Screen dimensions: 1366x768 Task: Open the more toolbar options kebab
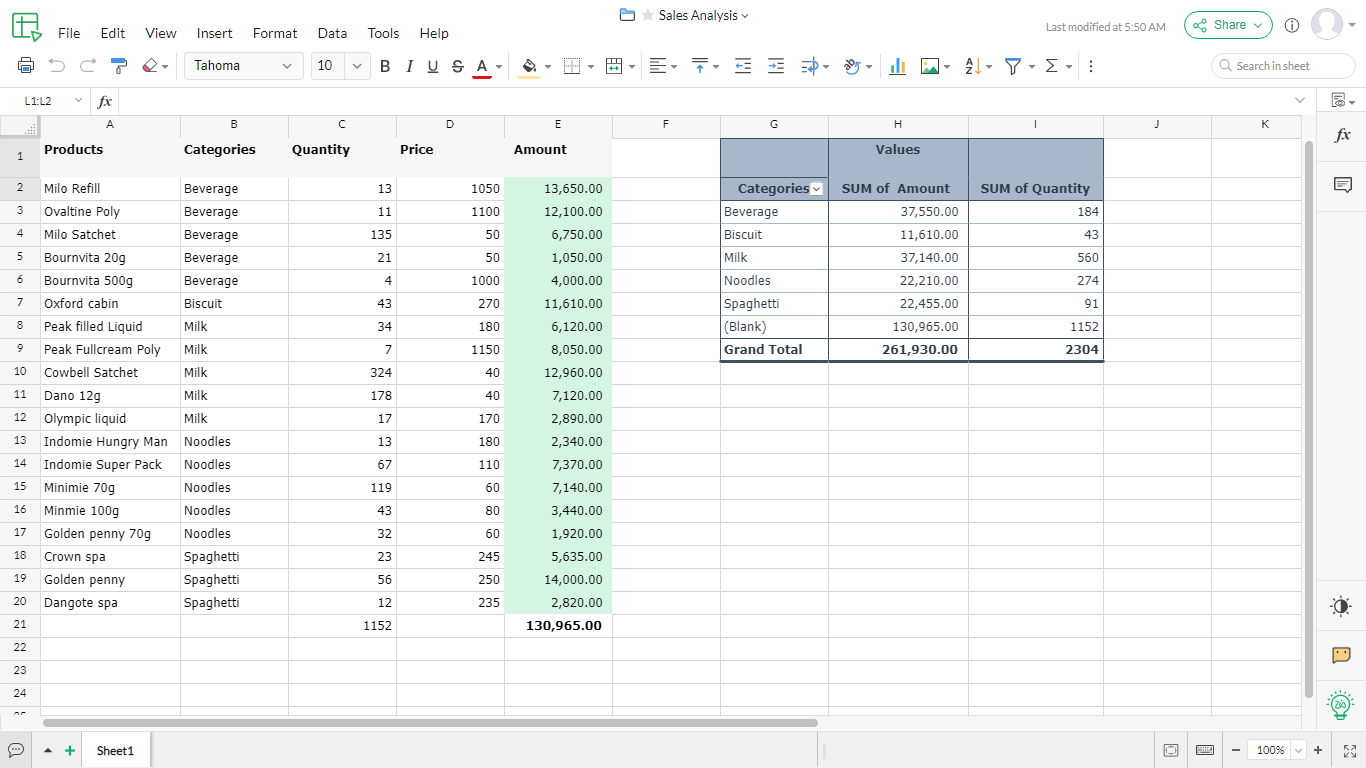1090,66
